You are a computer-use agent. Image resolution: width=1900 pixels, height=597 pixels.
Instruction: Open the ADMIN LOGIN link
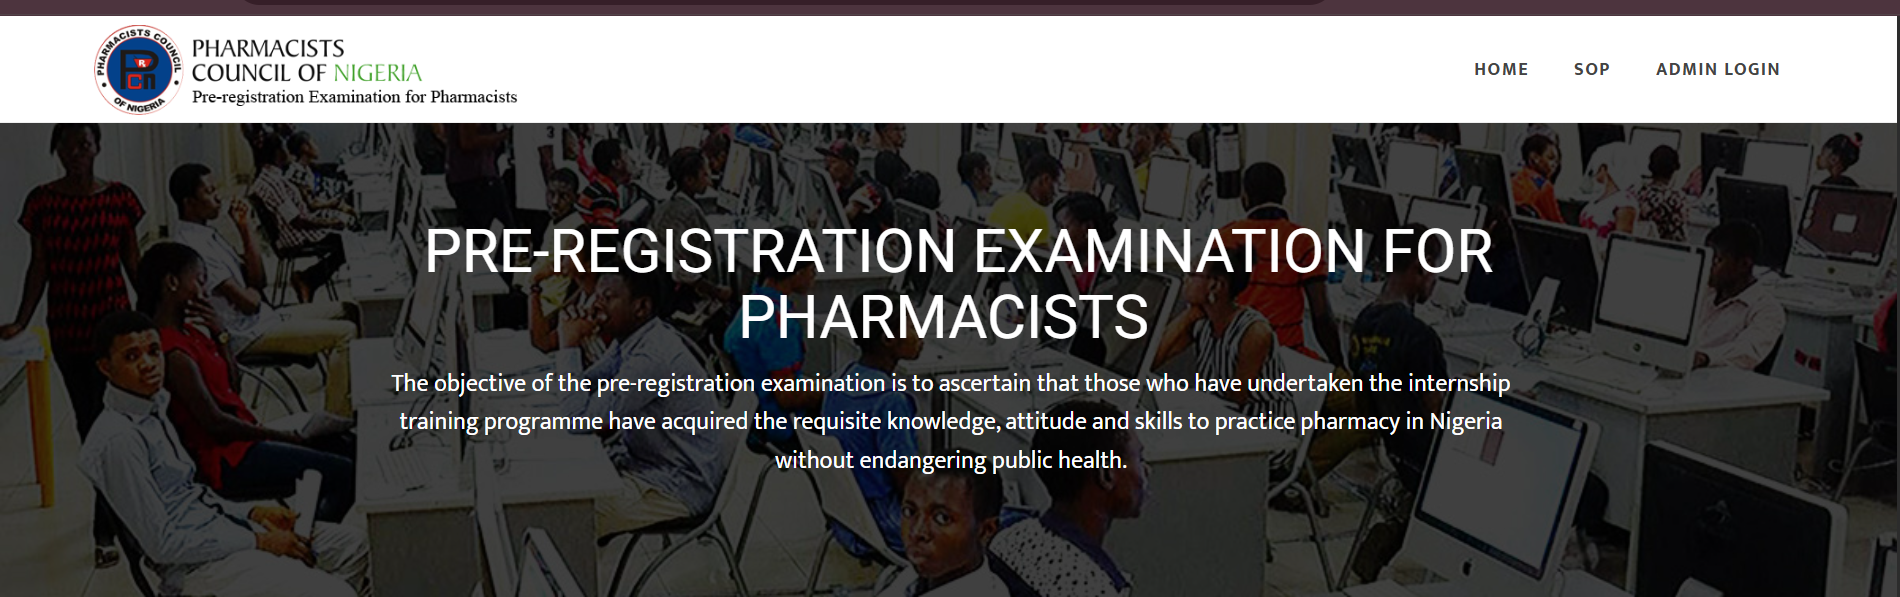click(x=1717, y=69)
